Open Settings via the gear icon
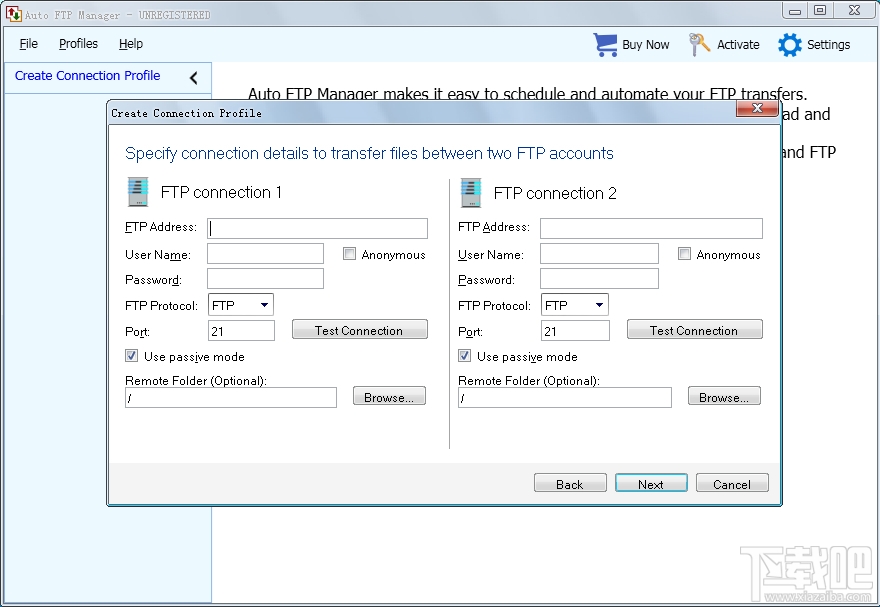Image resolution: width=880 pixels, height=607 pixels. [788, 44]
